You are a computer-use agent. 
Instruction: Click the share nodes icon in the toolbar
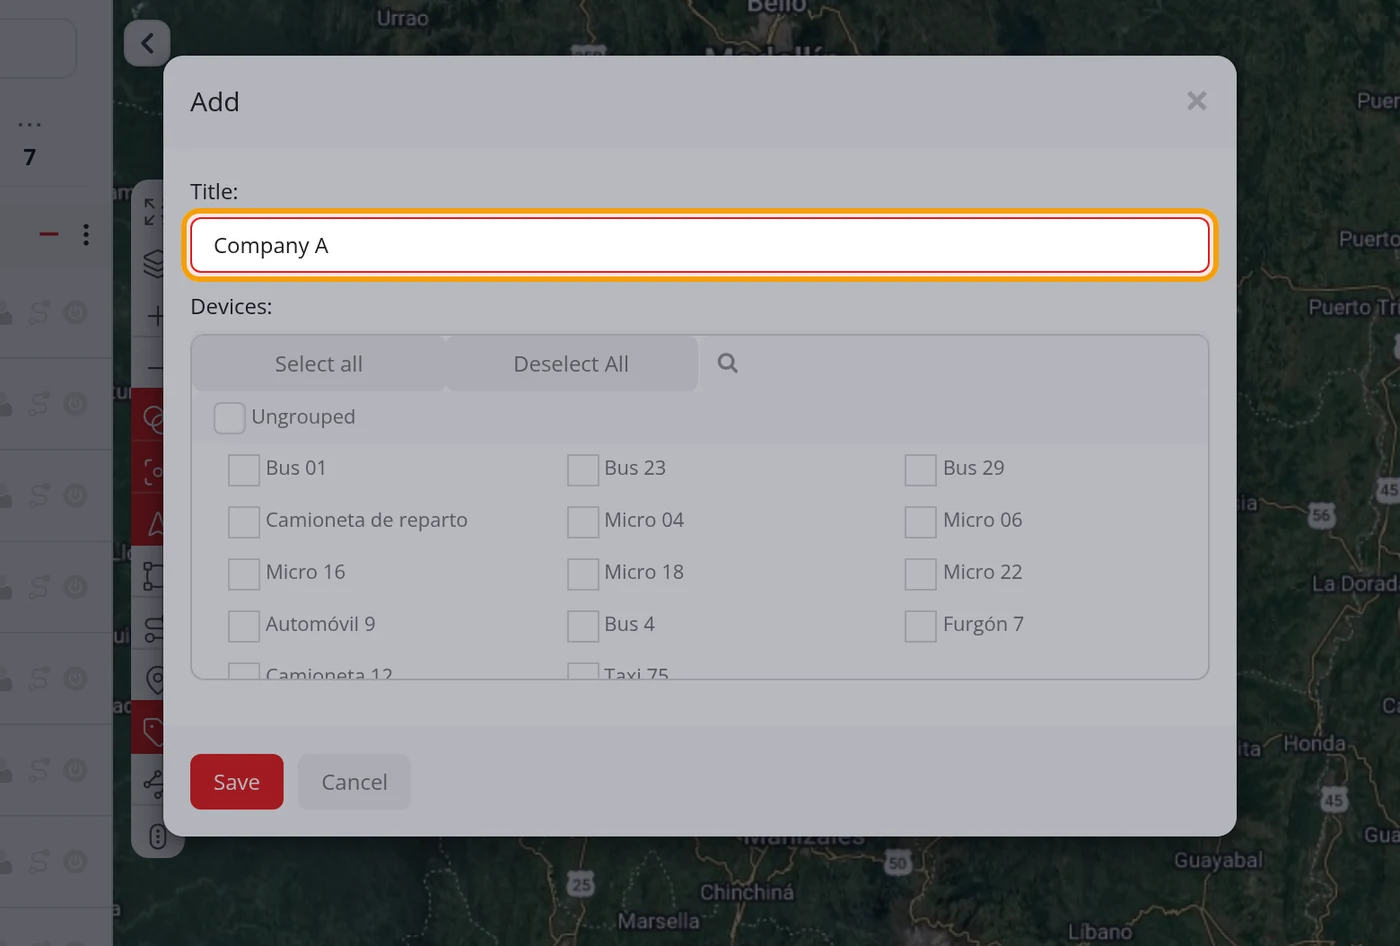(154, 784)
